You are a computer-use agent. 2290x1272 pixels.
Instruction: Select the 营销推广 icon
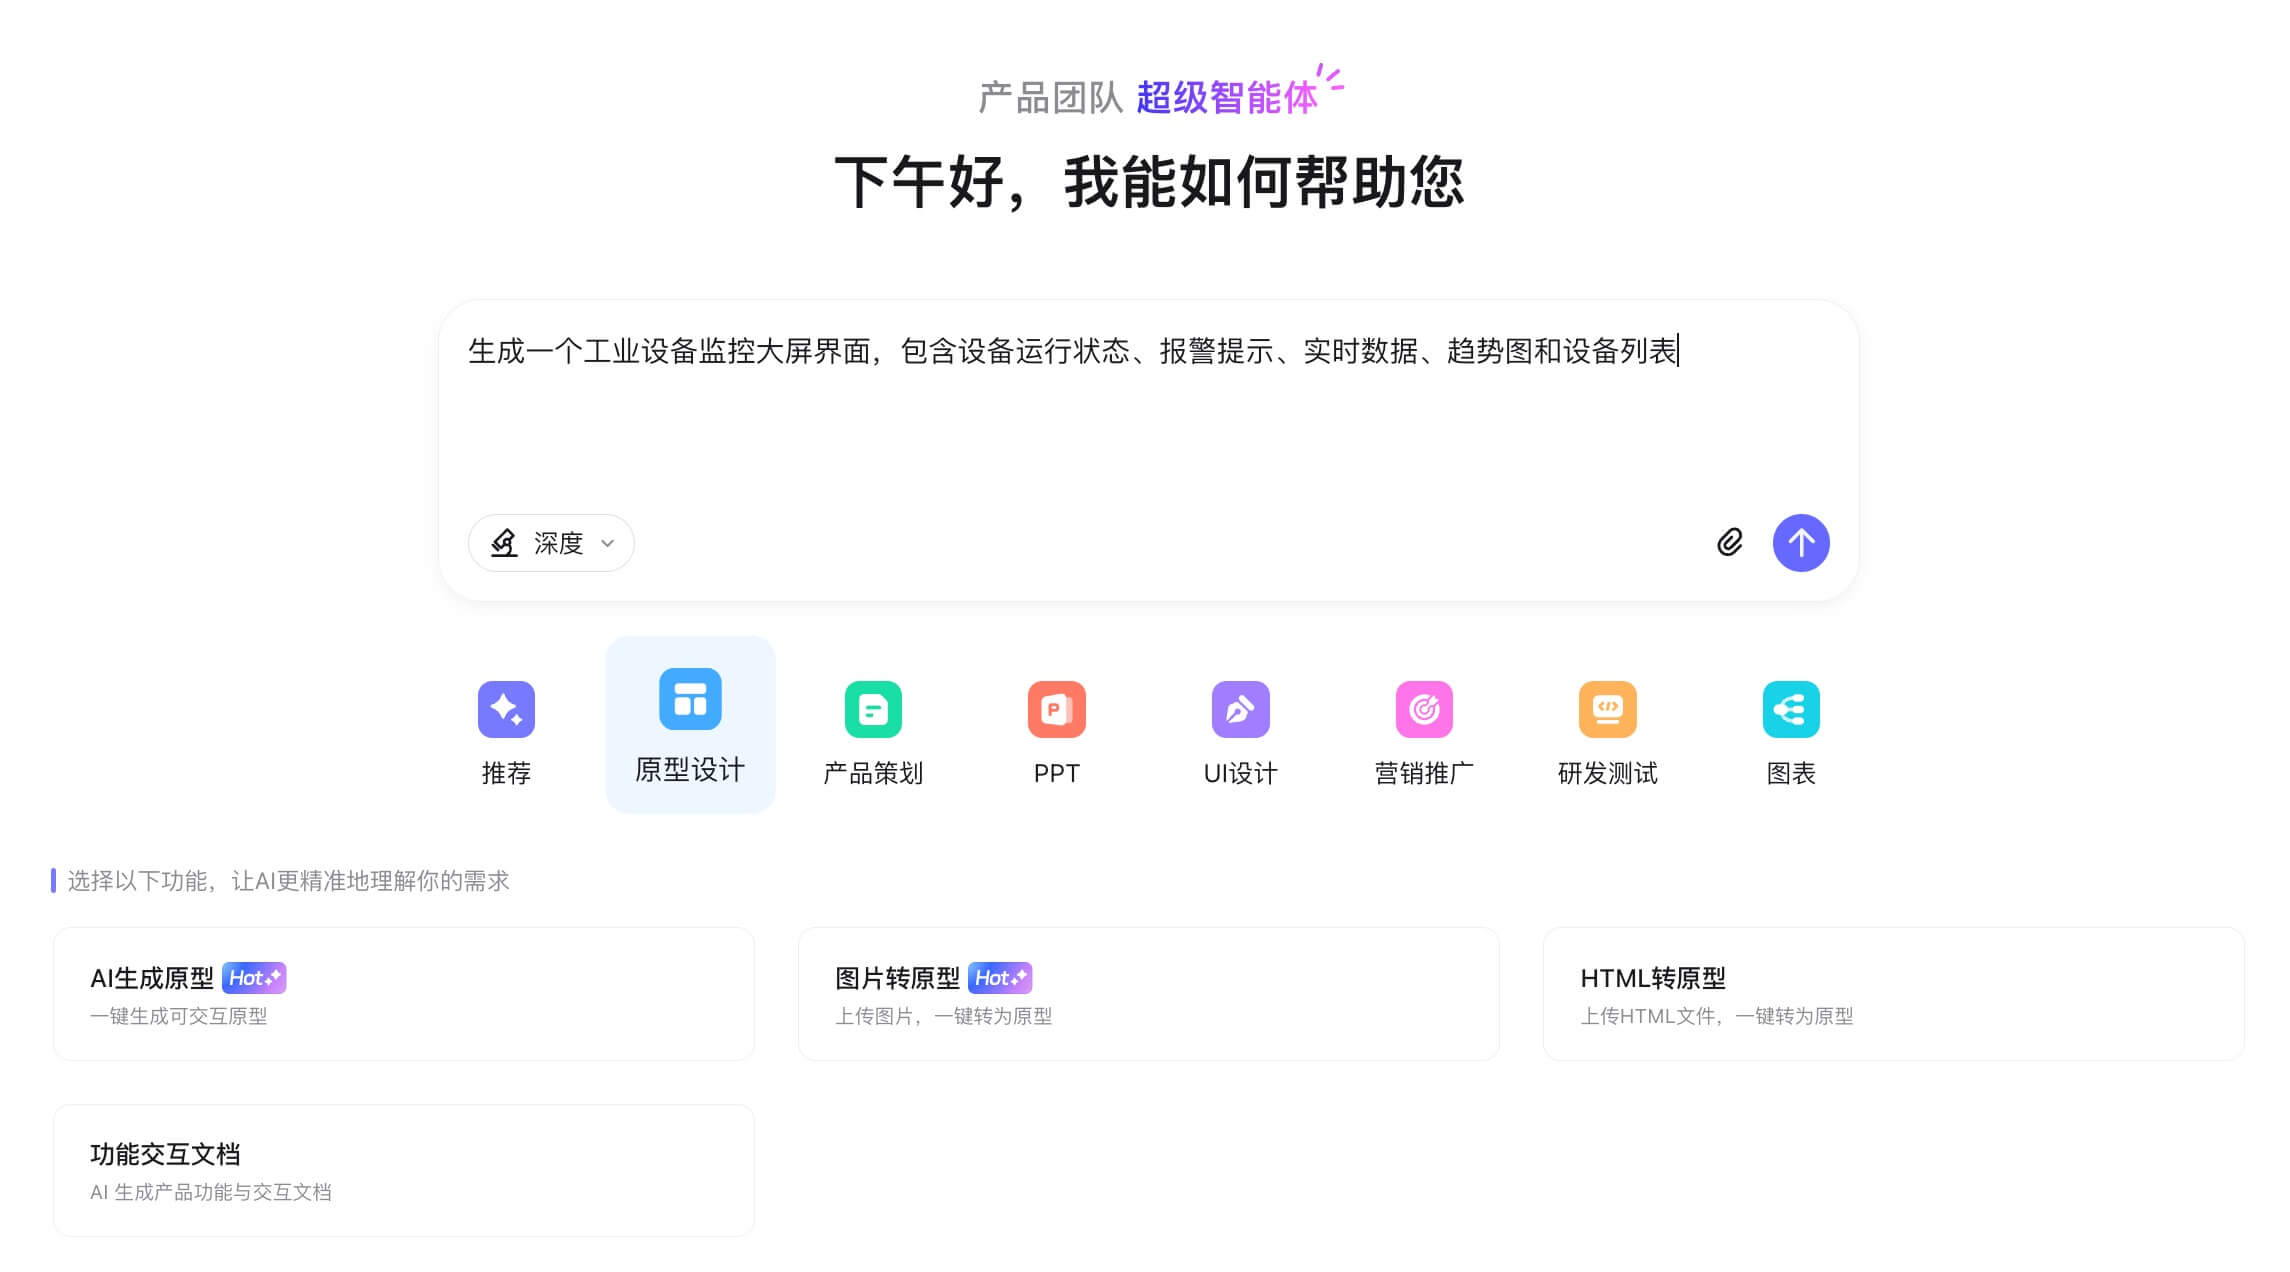(1424, 708)
